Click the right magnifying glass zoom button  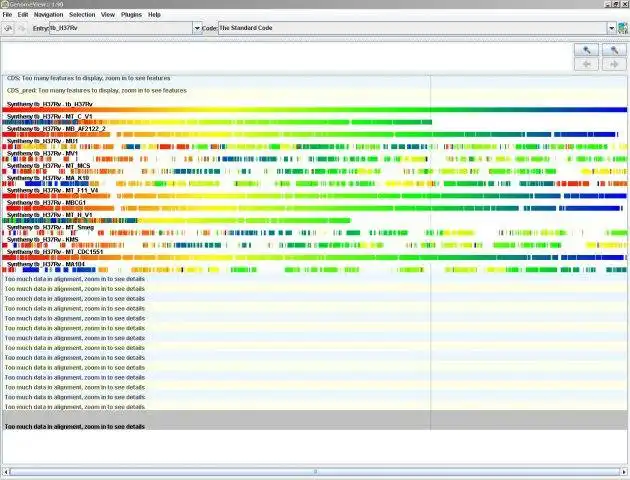coord(614,50)
